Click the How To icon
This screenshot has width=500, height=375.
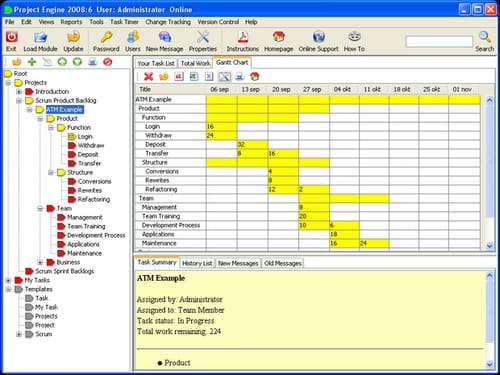(354, 37)
